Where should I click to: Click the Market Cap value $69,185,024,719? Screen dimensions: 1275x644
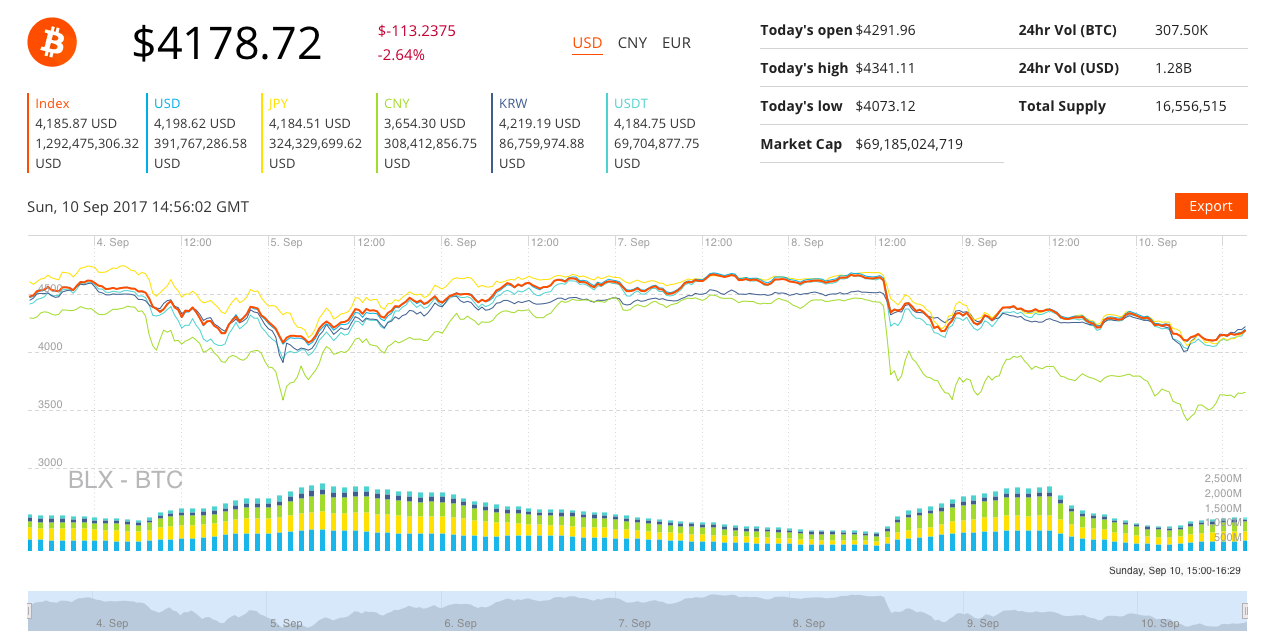click(909, 144)
